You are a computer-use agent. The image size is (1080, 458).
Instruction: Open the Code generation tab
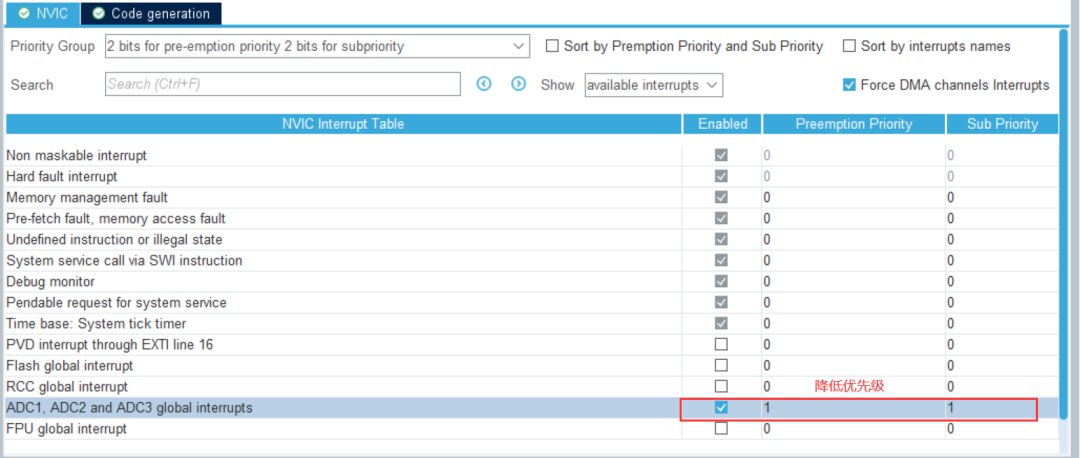151,13
